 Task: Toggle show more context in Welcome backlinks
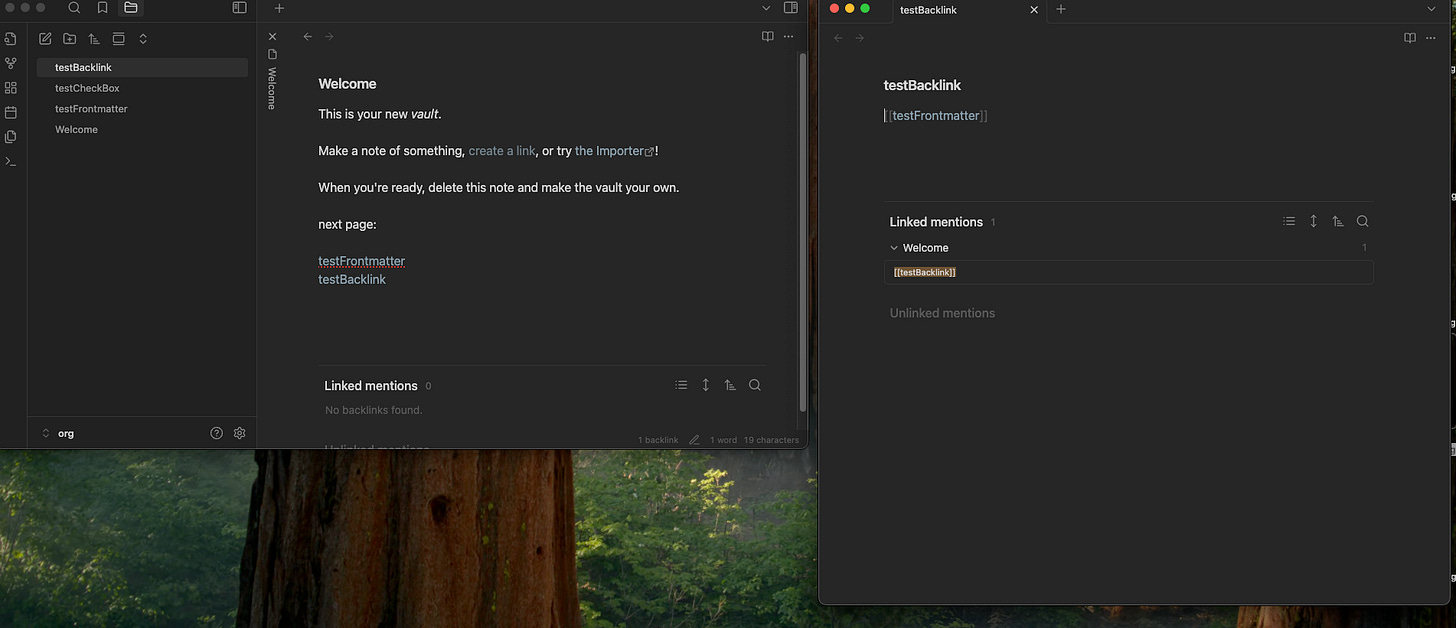[705, 385]
